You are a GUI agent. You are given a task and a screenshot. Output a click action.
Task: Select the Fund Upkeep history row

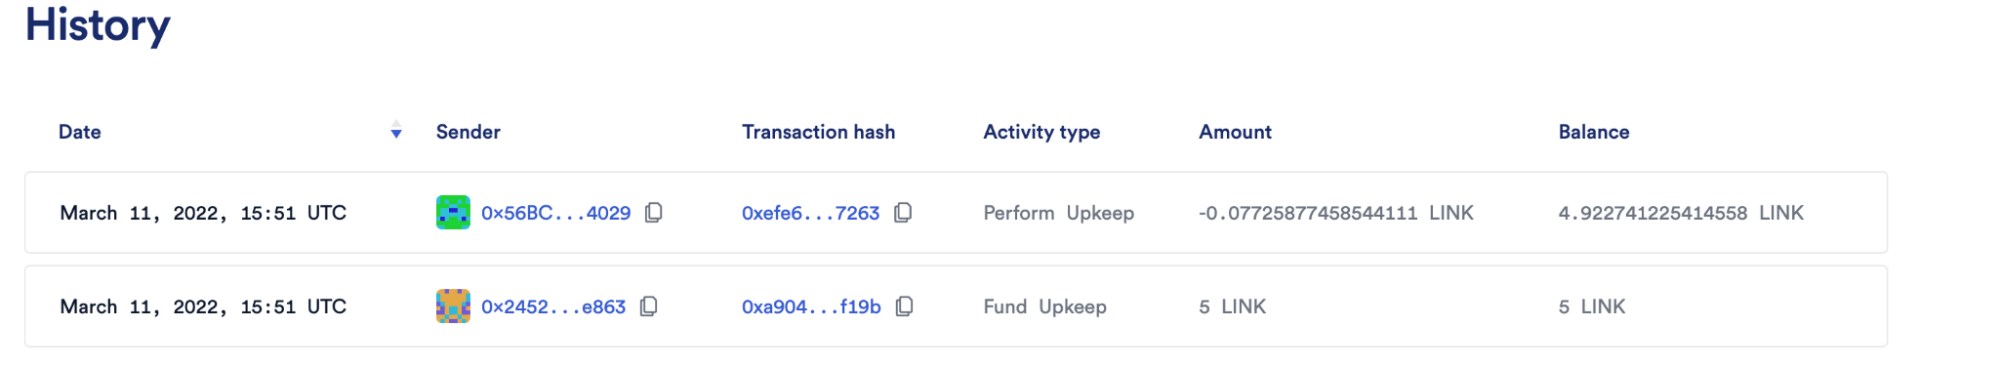pyautogui.click(x=956, y=306)
